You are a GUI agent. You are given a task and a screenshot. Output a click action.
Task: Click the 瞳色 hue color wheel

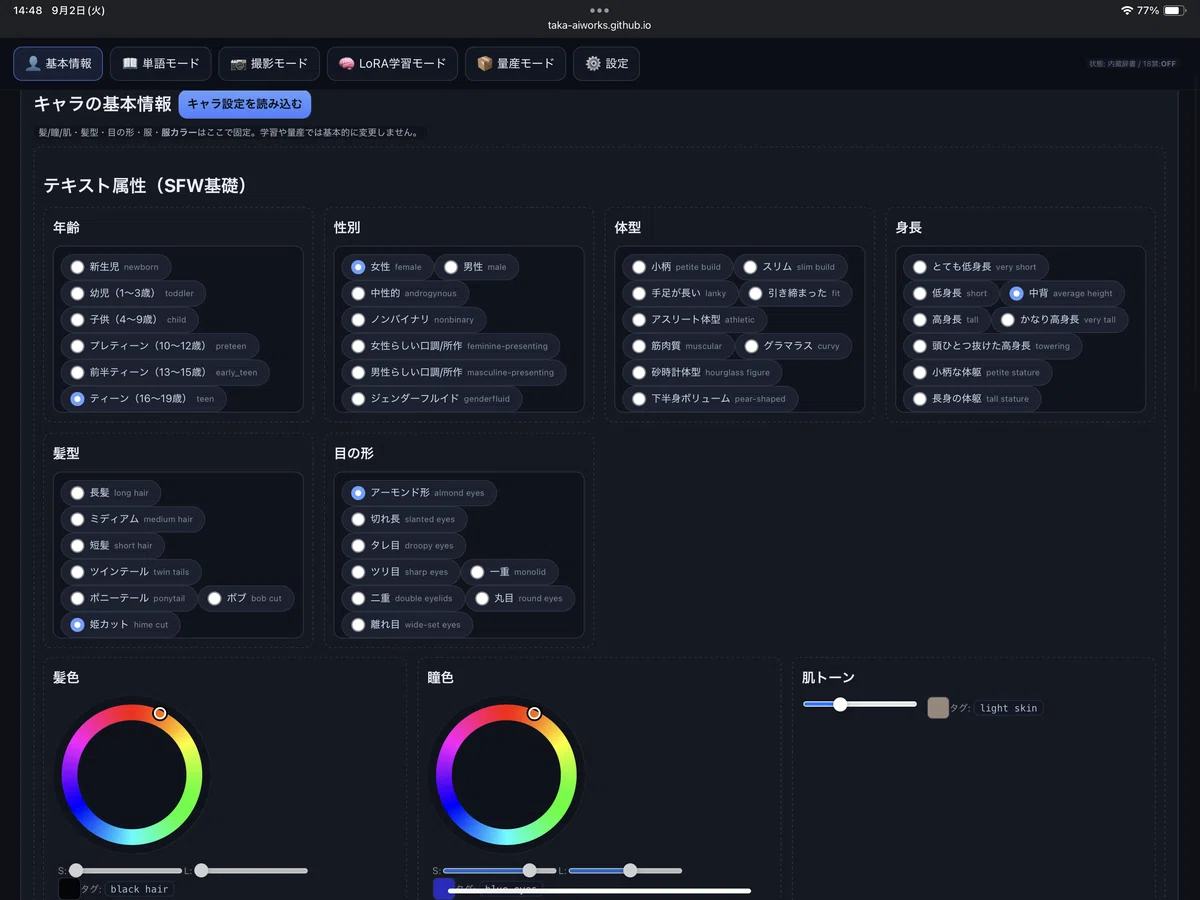point(507,775)
